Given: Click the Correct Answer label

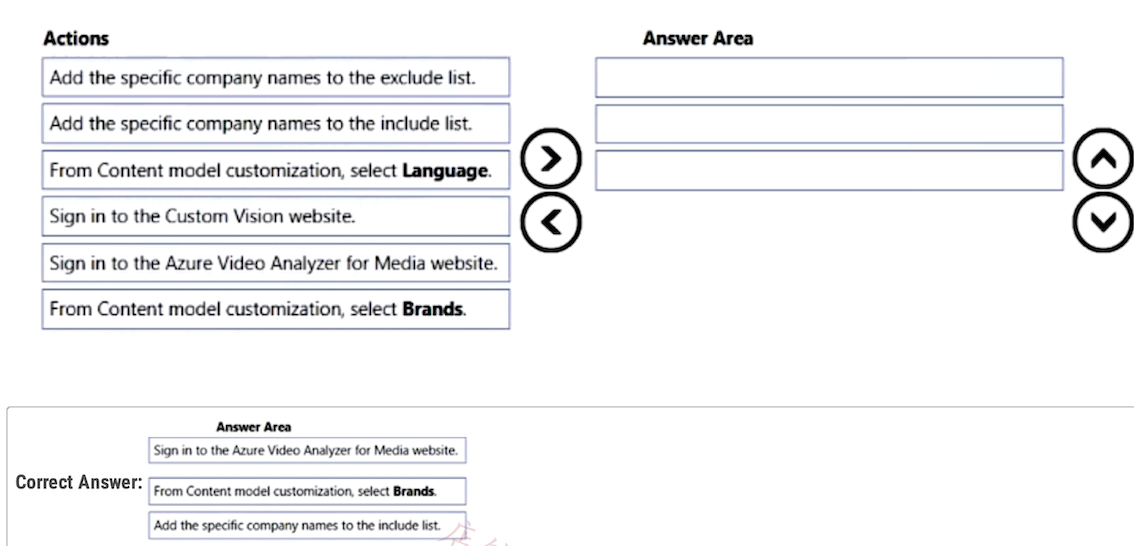Looking at the screenshot, I should [79, 482].
